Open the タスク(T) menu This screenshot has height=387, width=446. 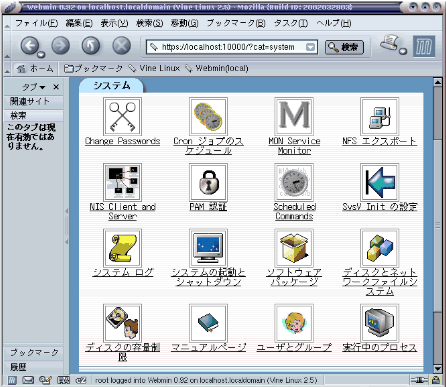291,23
